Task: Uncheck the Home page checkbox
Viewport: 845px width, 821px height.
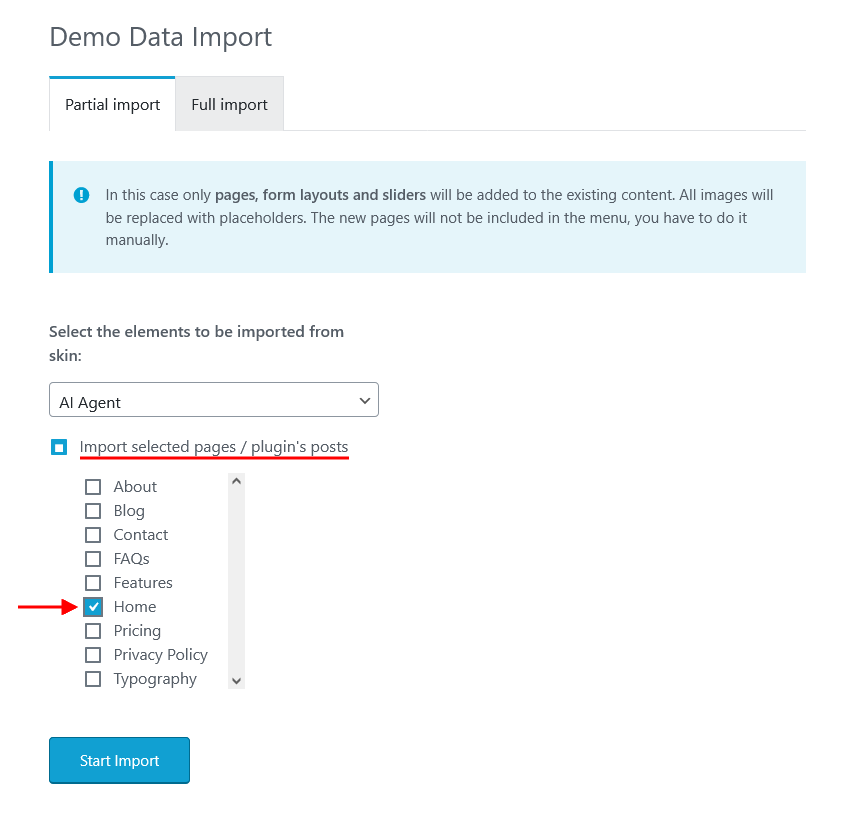Action: [x=93, y=607]
